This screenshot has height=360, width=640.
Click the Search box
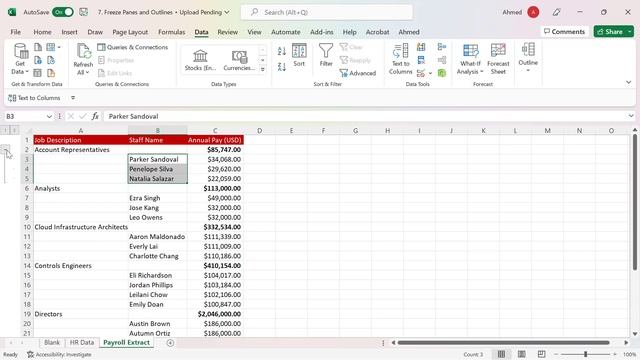pyautogui.click(x=327, y=12)
